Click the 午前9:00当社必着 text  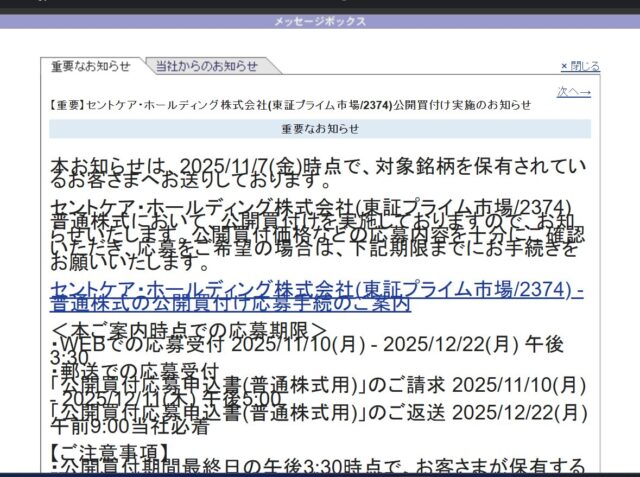129,428
